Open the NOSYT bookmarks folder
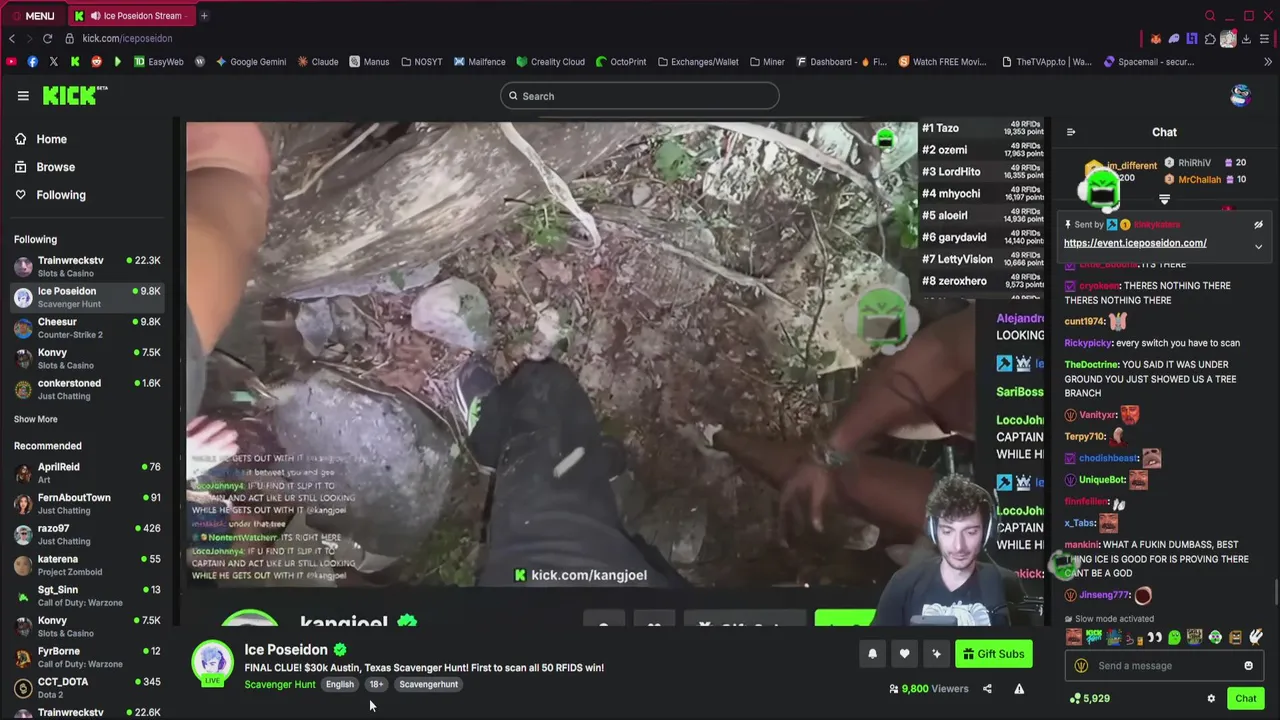The height and width of the screenshot is (720, 1280). tap(421, 62)
